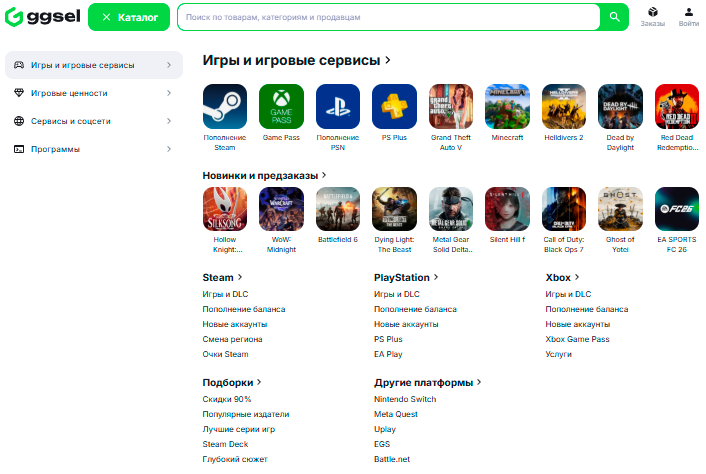
Task: Open the Nintendo Switch link
Action: tap(405, 399)
